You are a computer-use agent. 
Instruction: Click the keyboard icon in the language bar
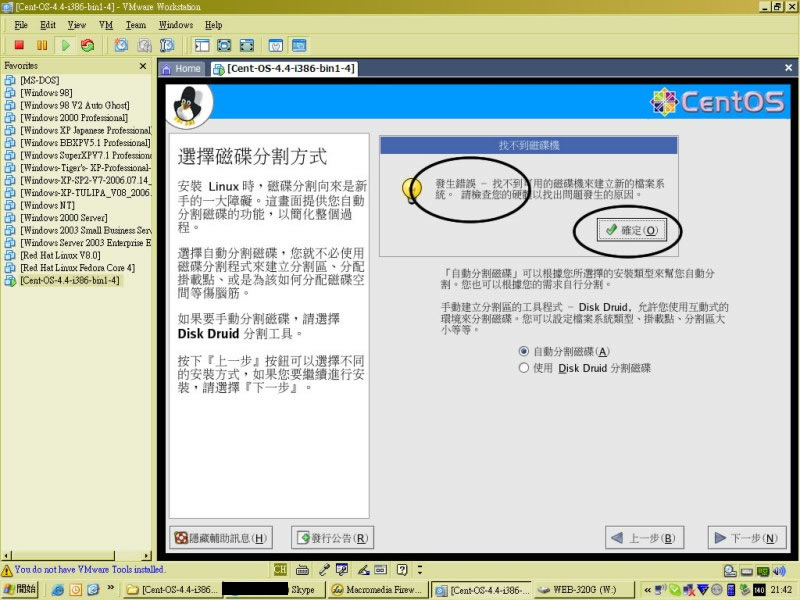(x=302, y=569)
